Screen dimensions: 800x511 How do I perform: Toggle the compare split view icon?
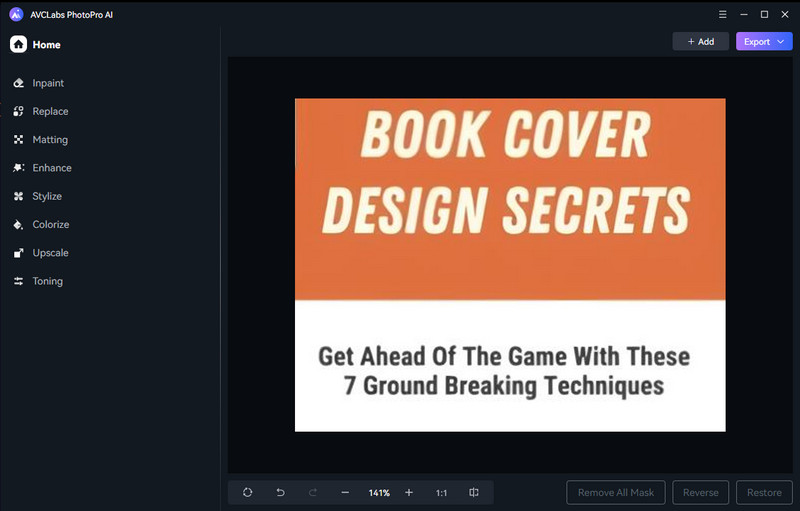[474, 493]
